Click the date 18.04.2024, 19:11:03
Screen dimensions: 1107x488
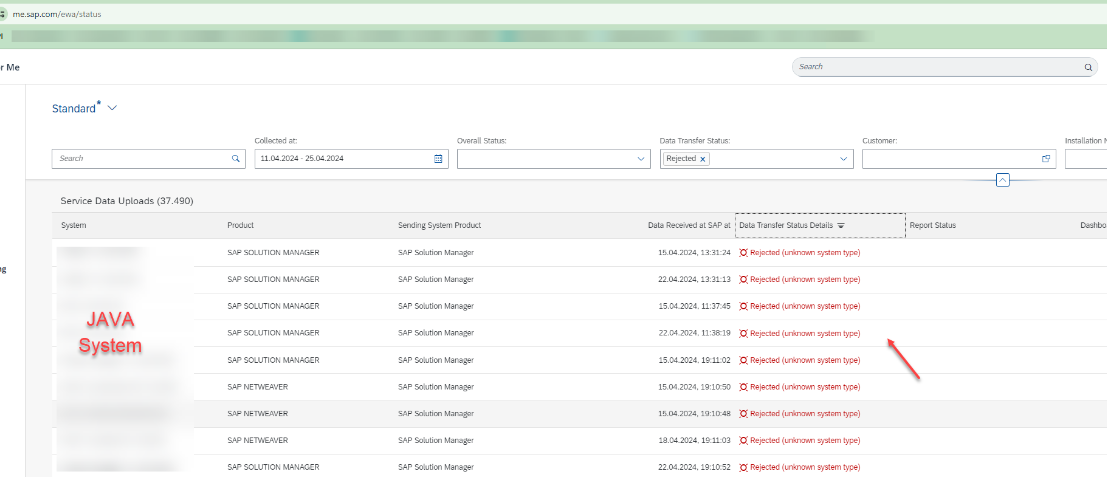pyautogui.click(x=694, y=441)
